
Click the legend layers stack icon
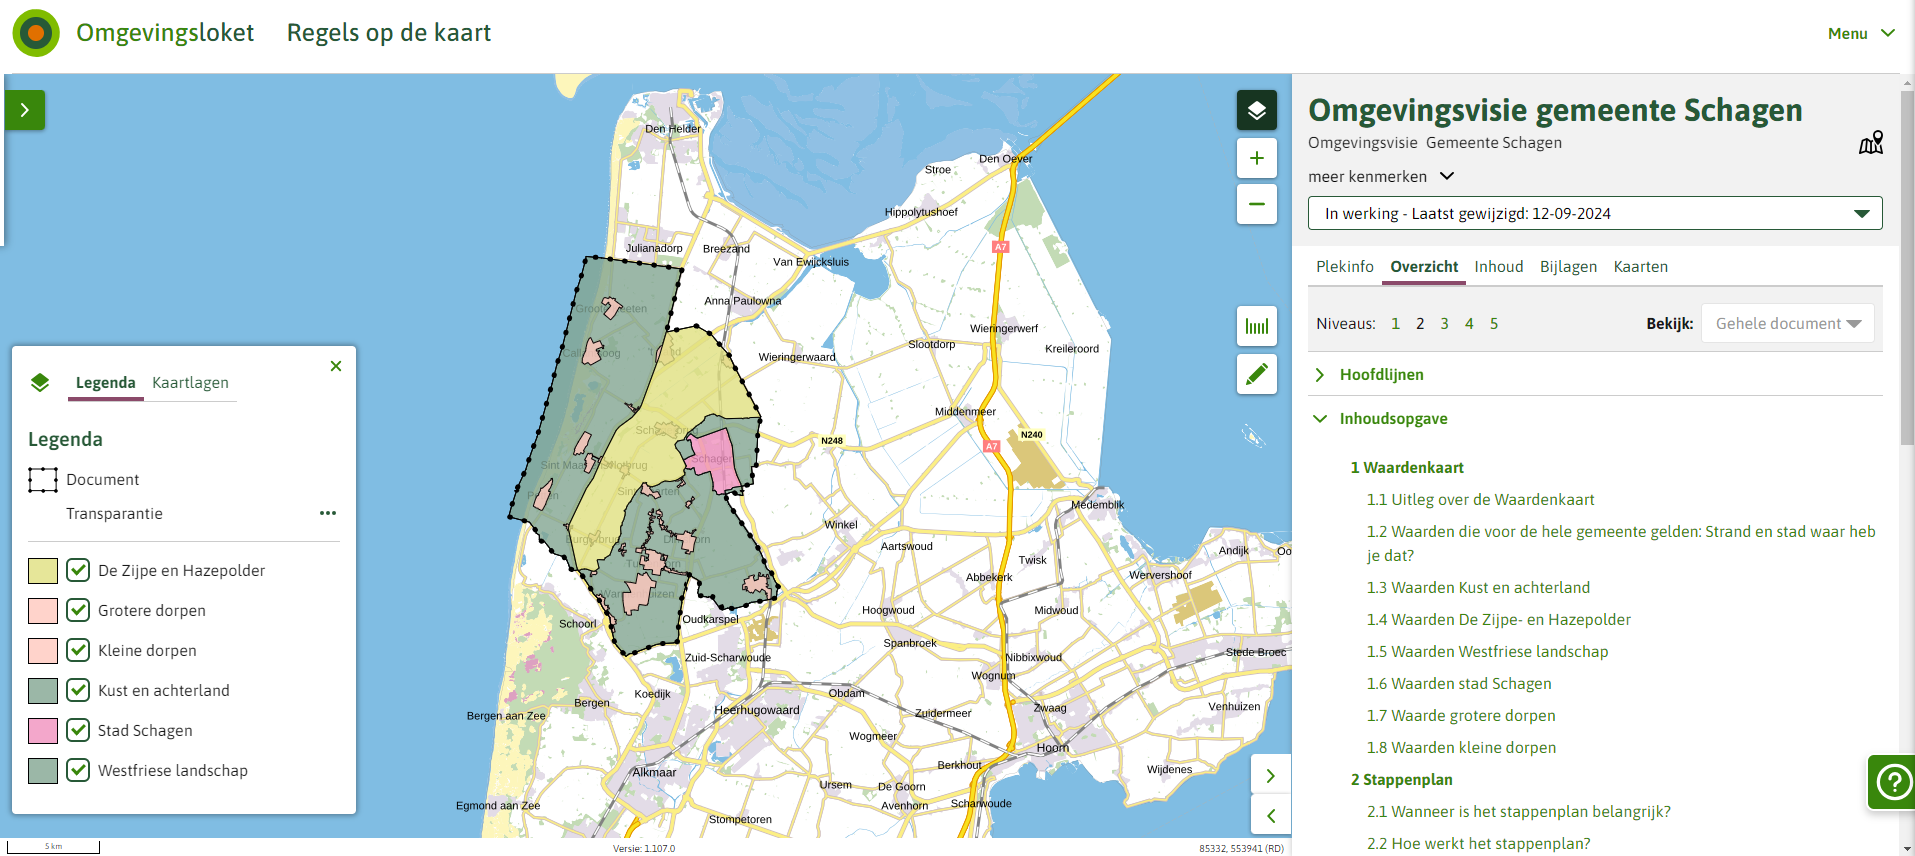click(40, 382)
